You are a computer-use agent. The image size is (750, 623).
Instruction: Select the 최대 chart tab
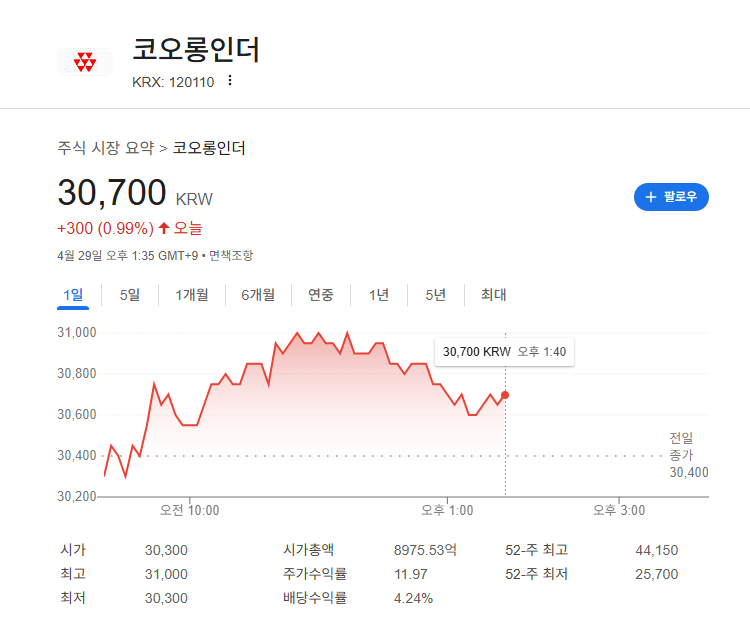493,295
